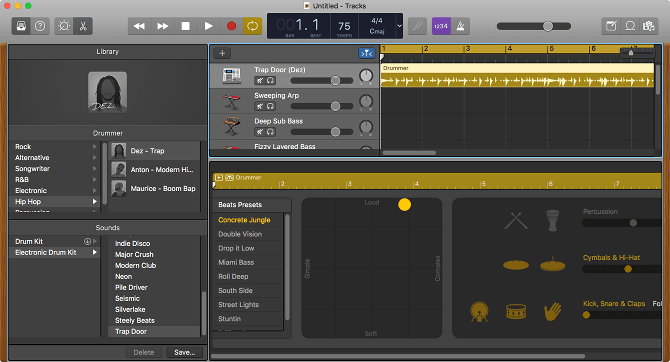Expand the Songwriter drummer genre
This screenshot has width=670, height=362.
[95, 169]
